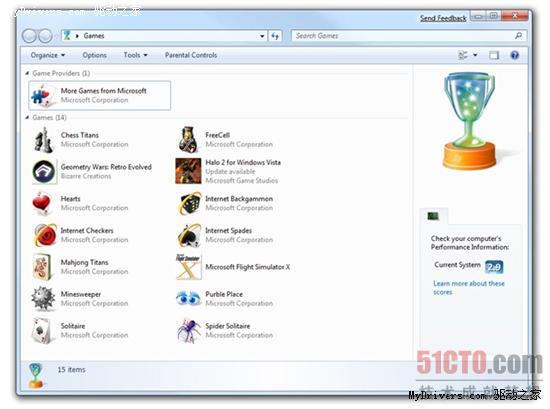Click the Internet Backgammon title text
The image size is (550, 409).
point(239,199)
